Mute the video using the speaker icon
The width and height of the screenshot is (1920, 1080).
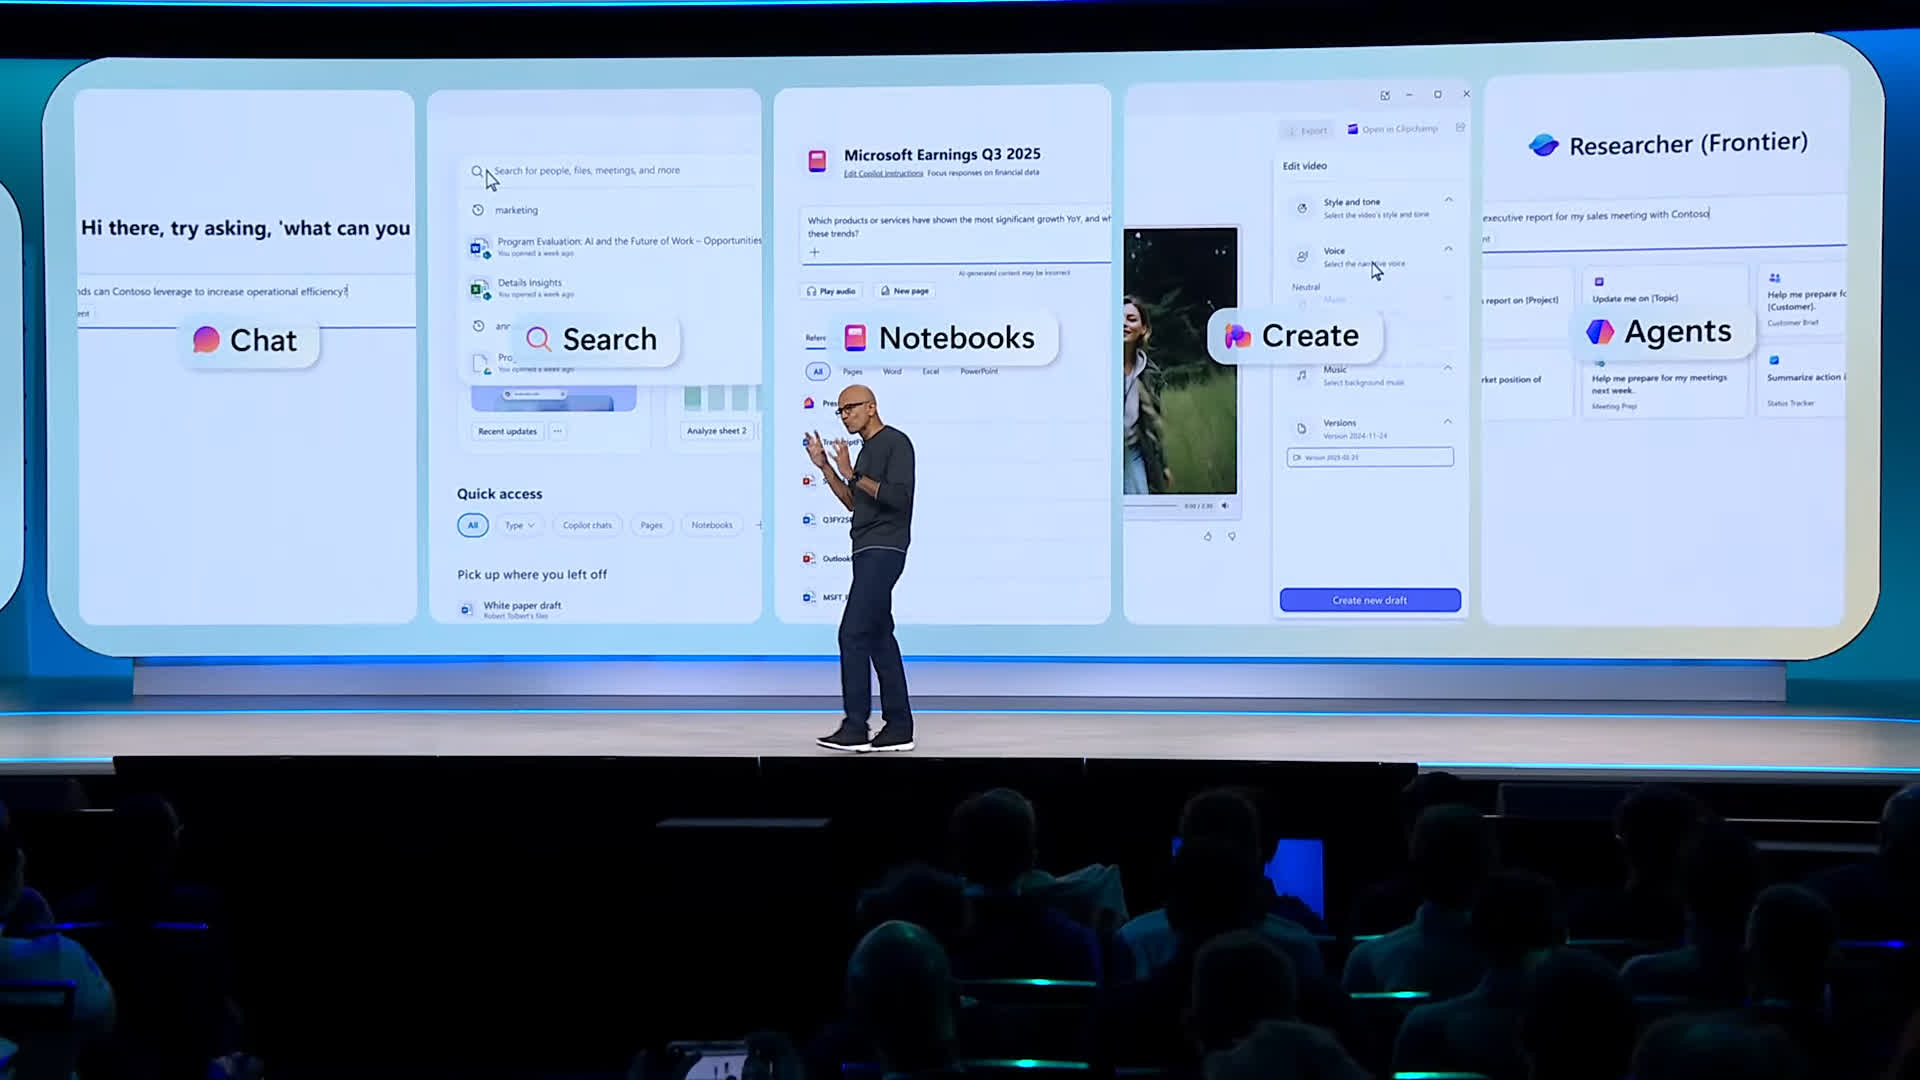pos(1225,506)
